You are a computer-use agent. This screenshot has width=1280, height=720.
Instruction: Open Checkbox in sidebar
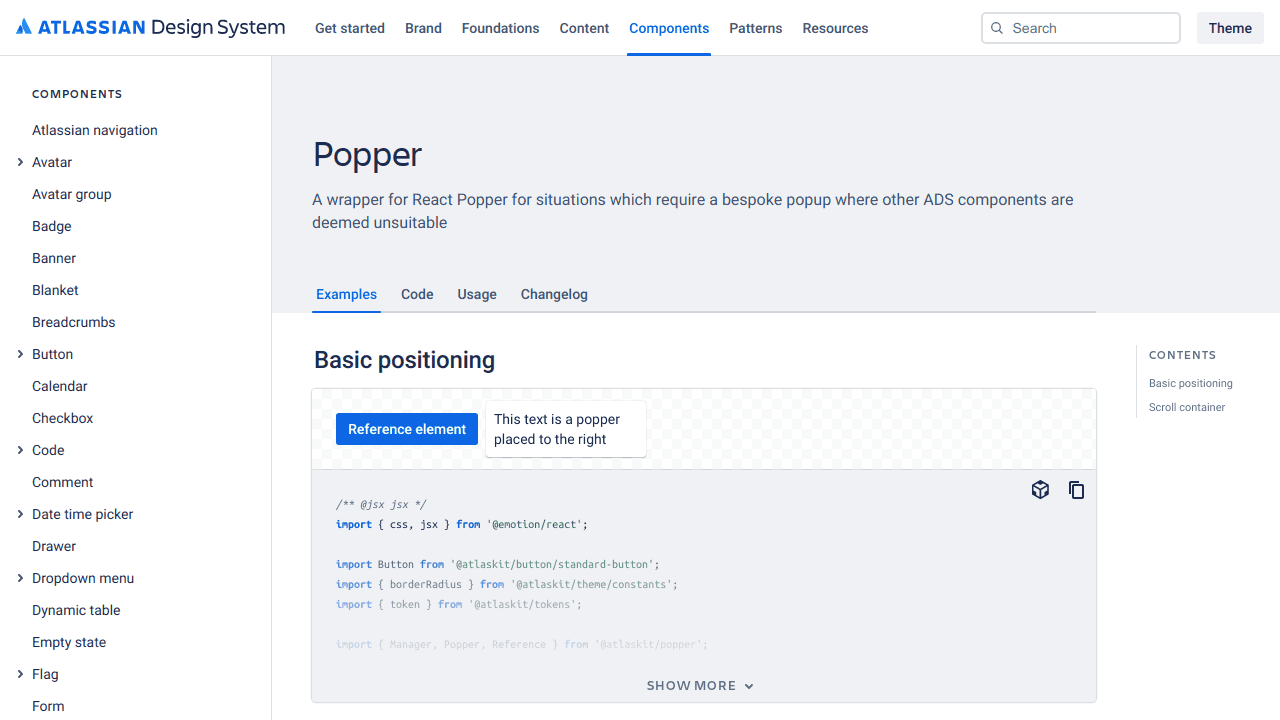(x=63, y=418)
